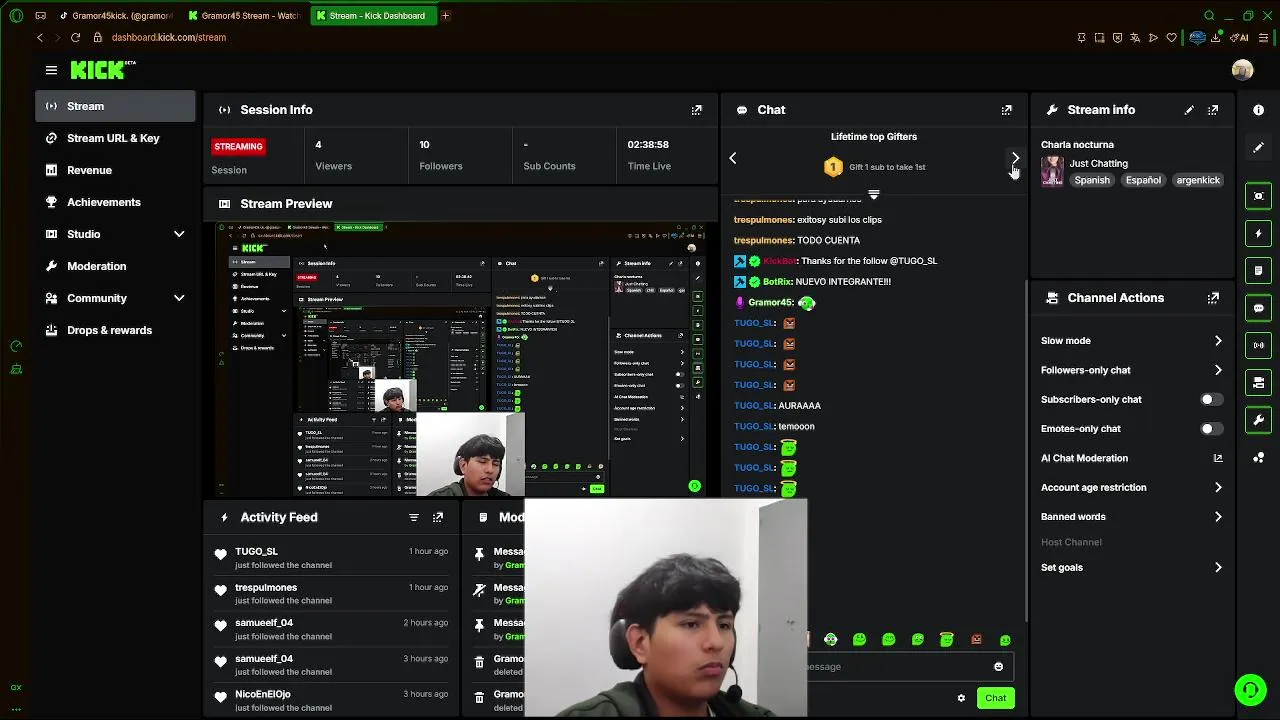Image resolution: width=1280 pixels, height=720 pixels.
Task: Open Account age restriction options
Action: pyautogui.click(x=1131, y=488)
